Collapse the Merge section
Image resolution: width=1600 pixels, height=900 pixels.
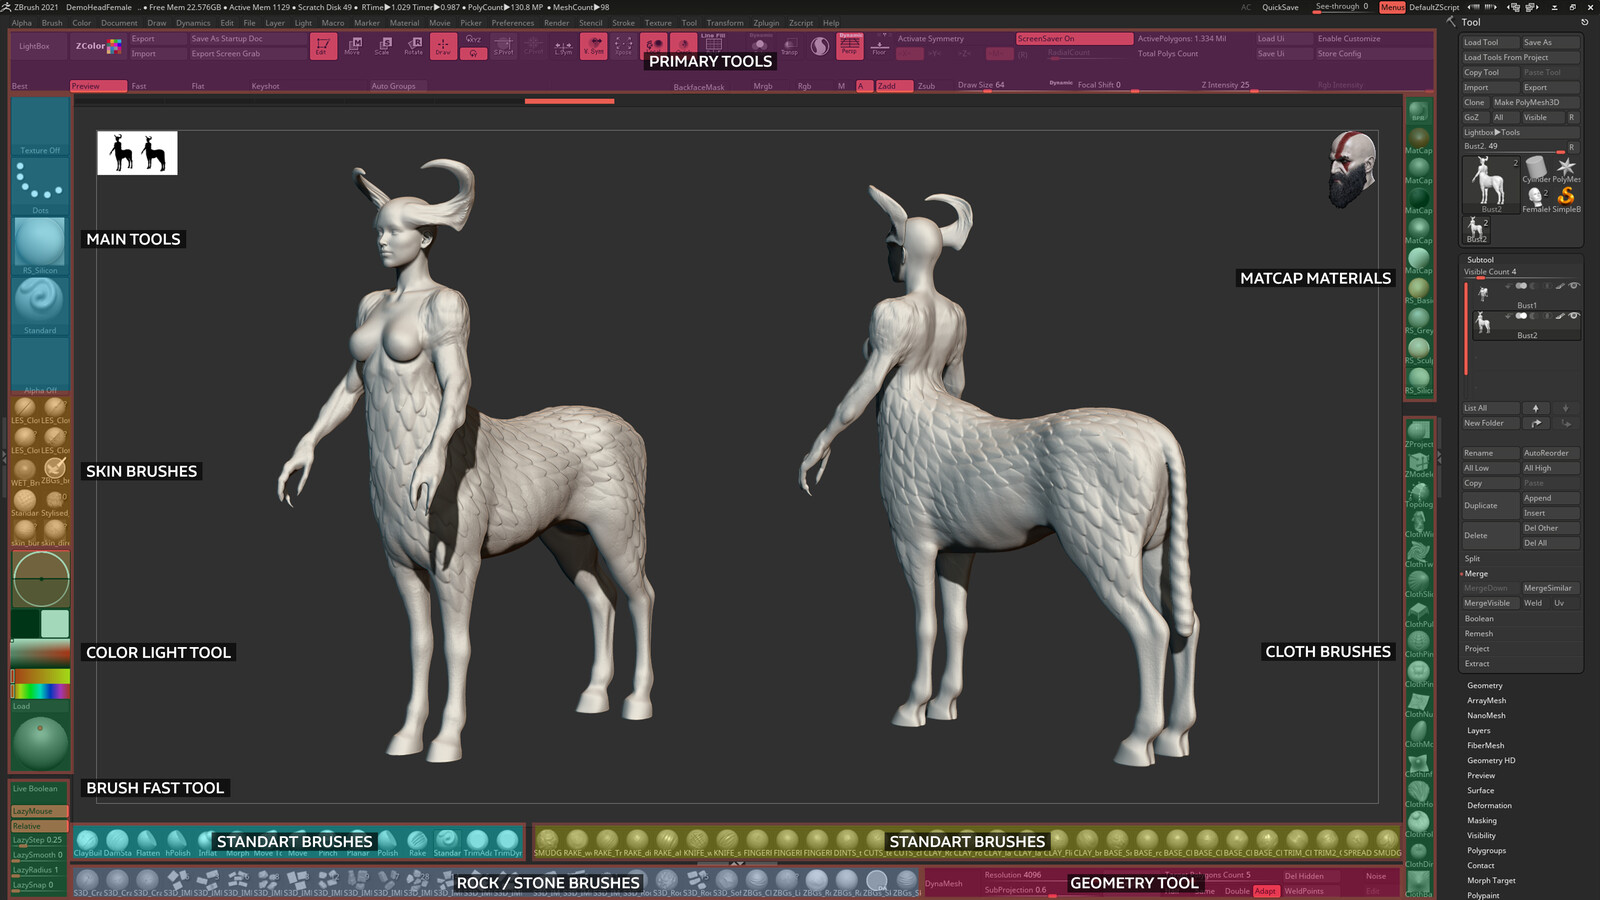(x=1476, y=574)
